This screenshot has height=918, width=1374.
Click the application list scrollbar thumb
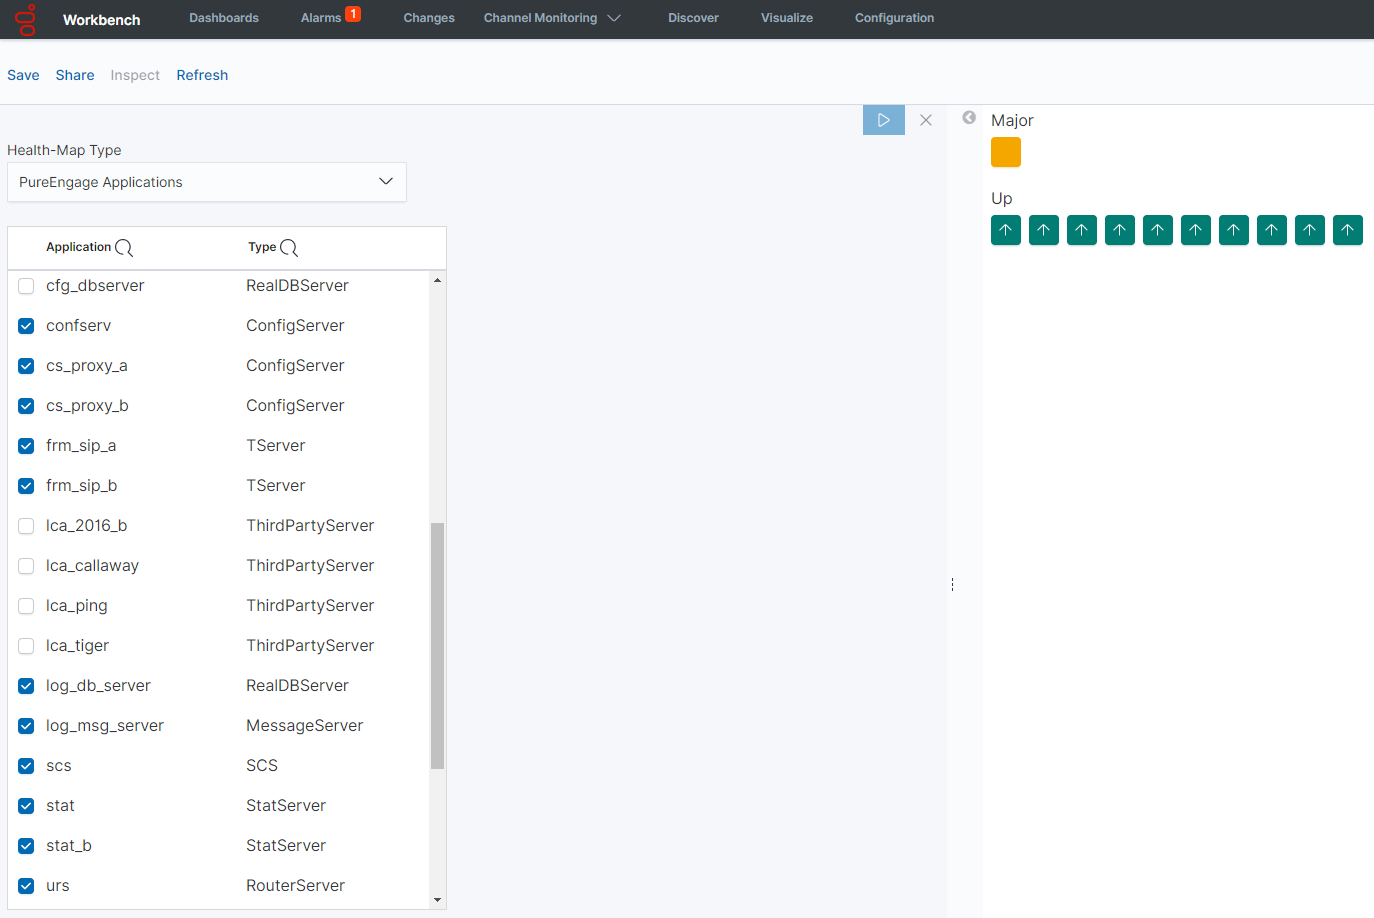coord(437,646)
